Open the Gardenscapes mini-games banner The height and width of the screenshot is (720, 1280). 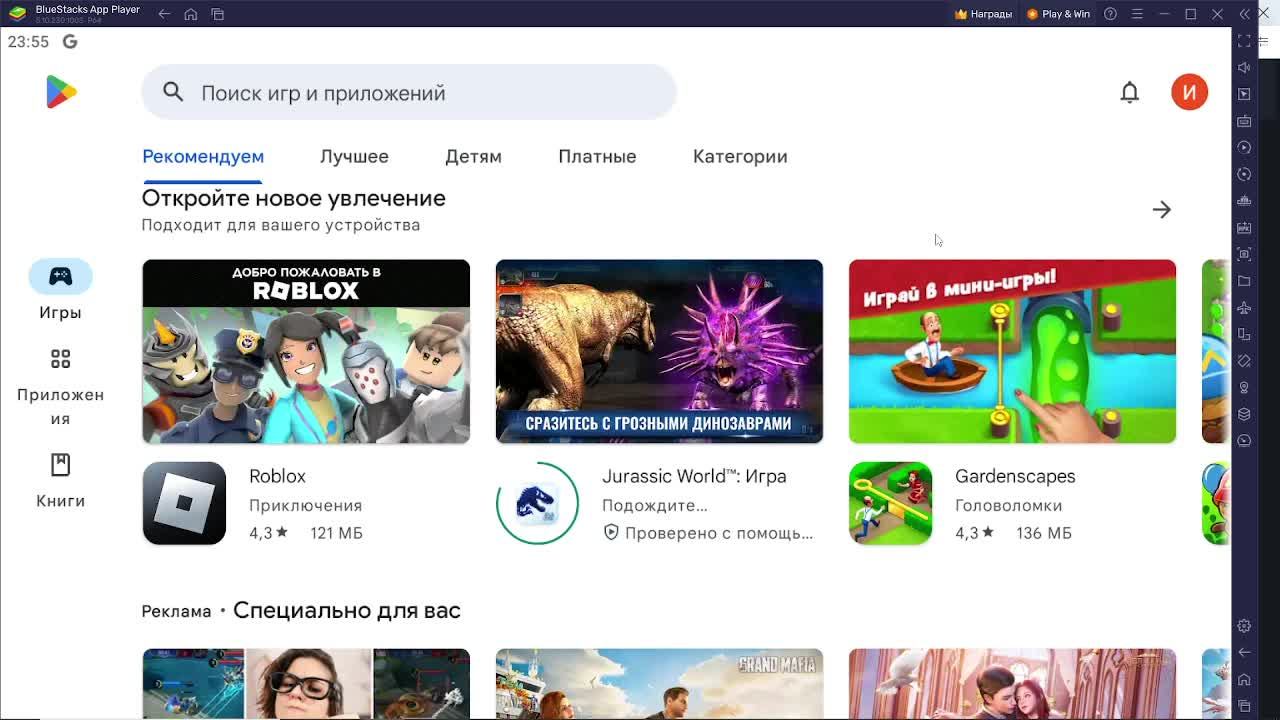[1012, 351]
